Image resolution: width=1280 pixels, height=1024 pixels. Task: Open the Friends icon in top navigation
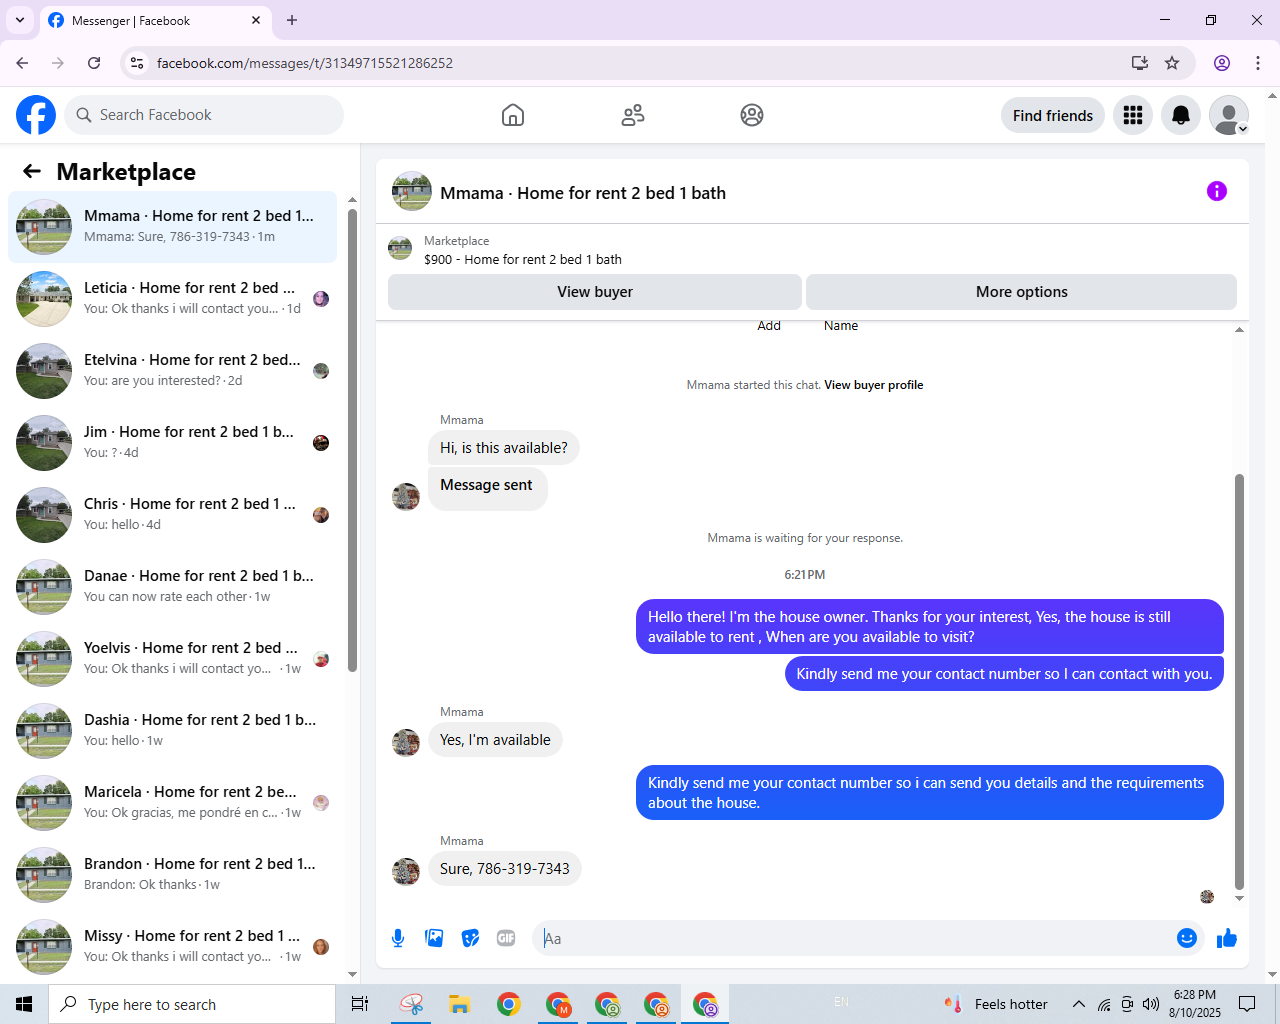tap(633, 115)
